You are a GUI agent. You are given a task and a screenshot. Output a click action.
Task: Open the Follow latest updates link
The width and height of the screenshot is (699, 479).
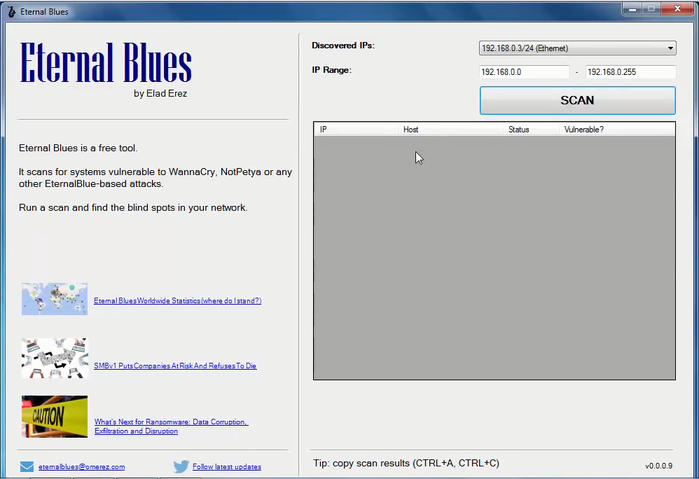227,467
